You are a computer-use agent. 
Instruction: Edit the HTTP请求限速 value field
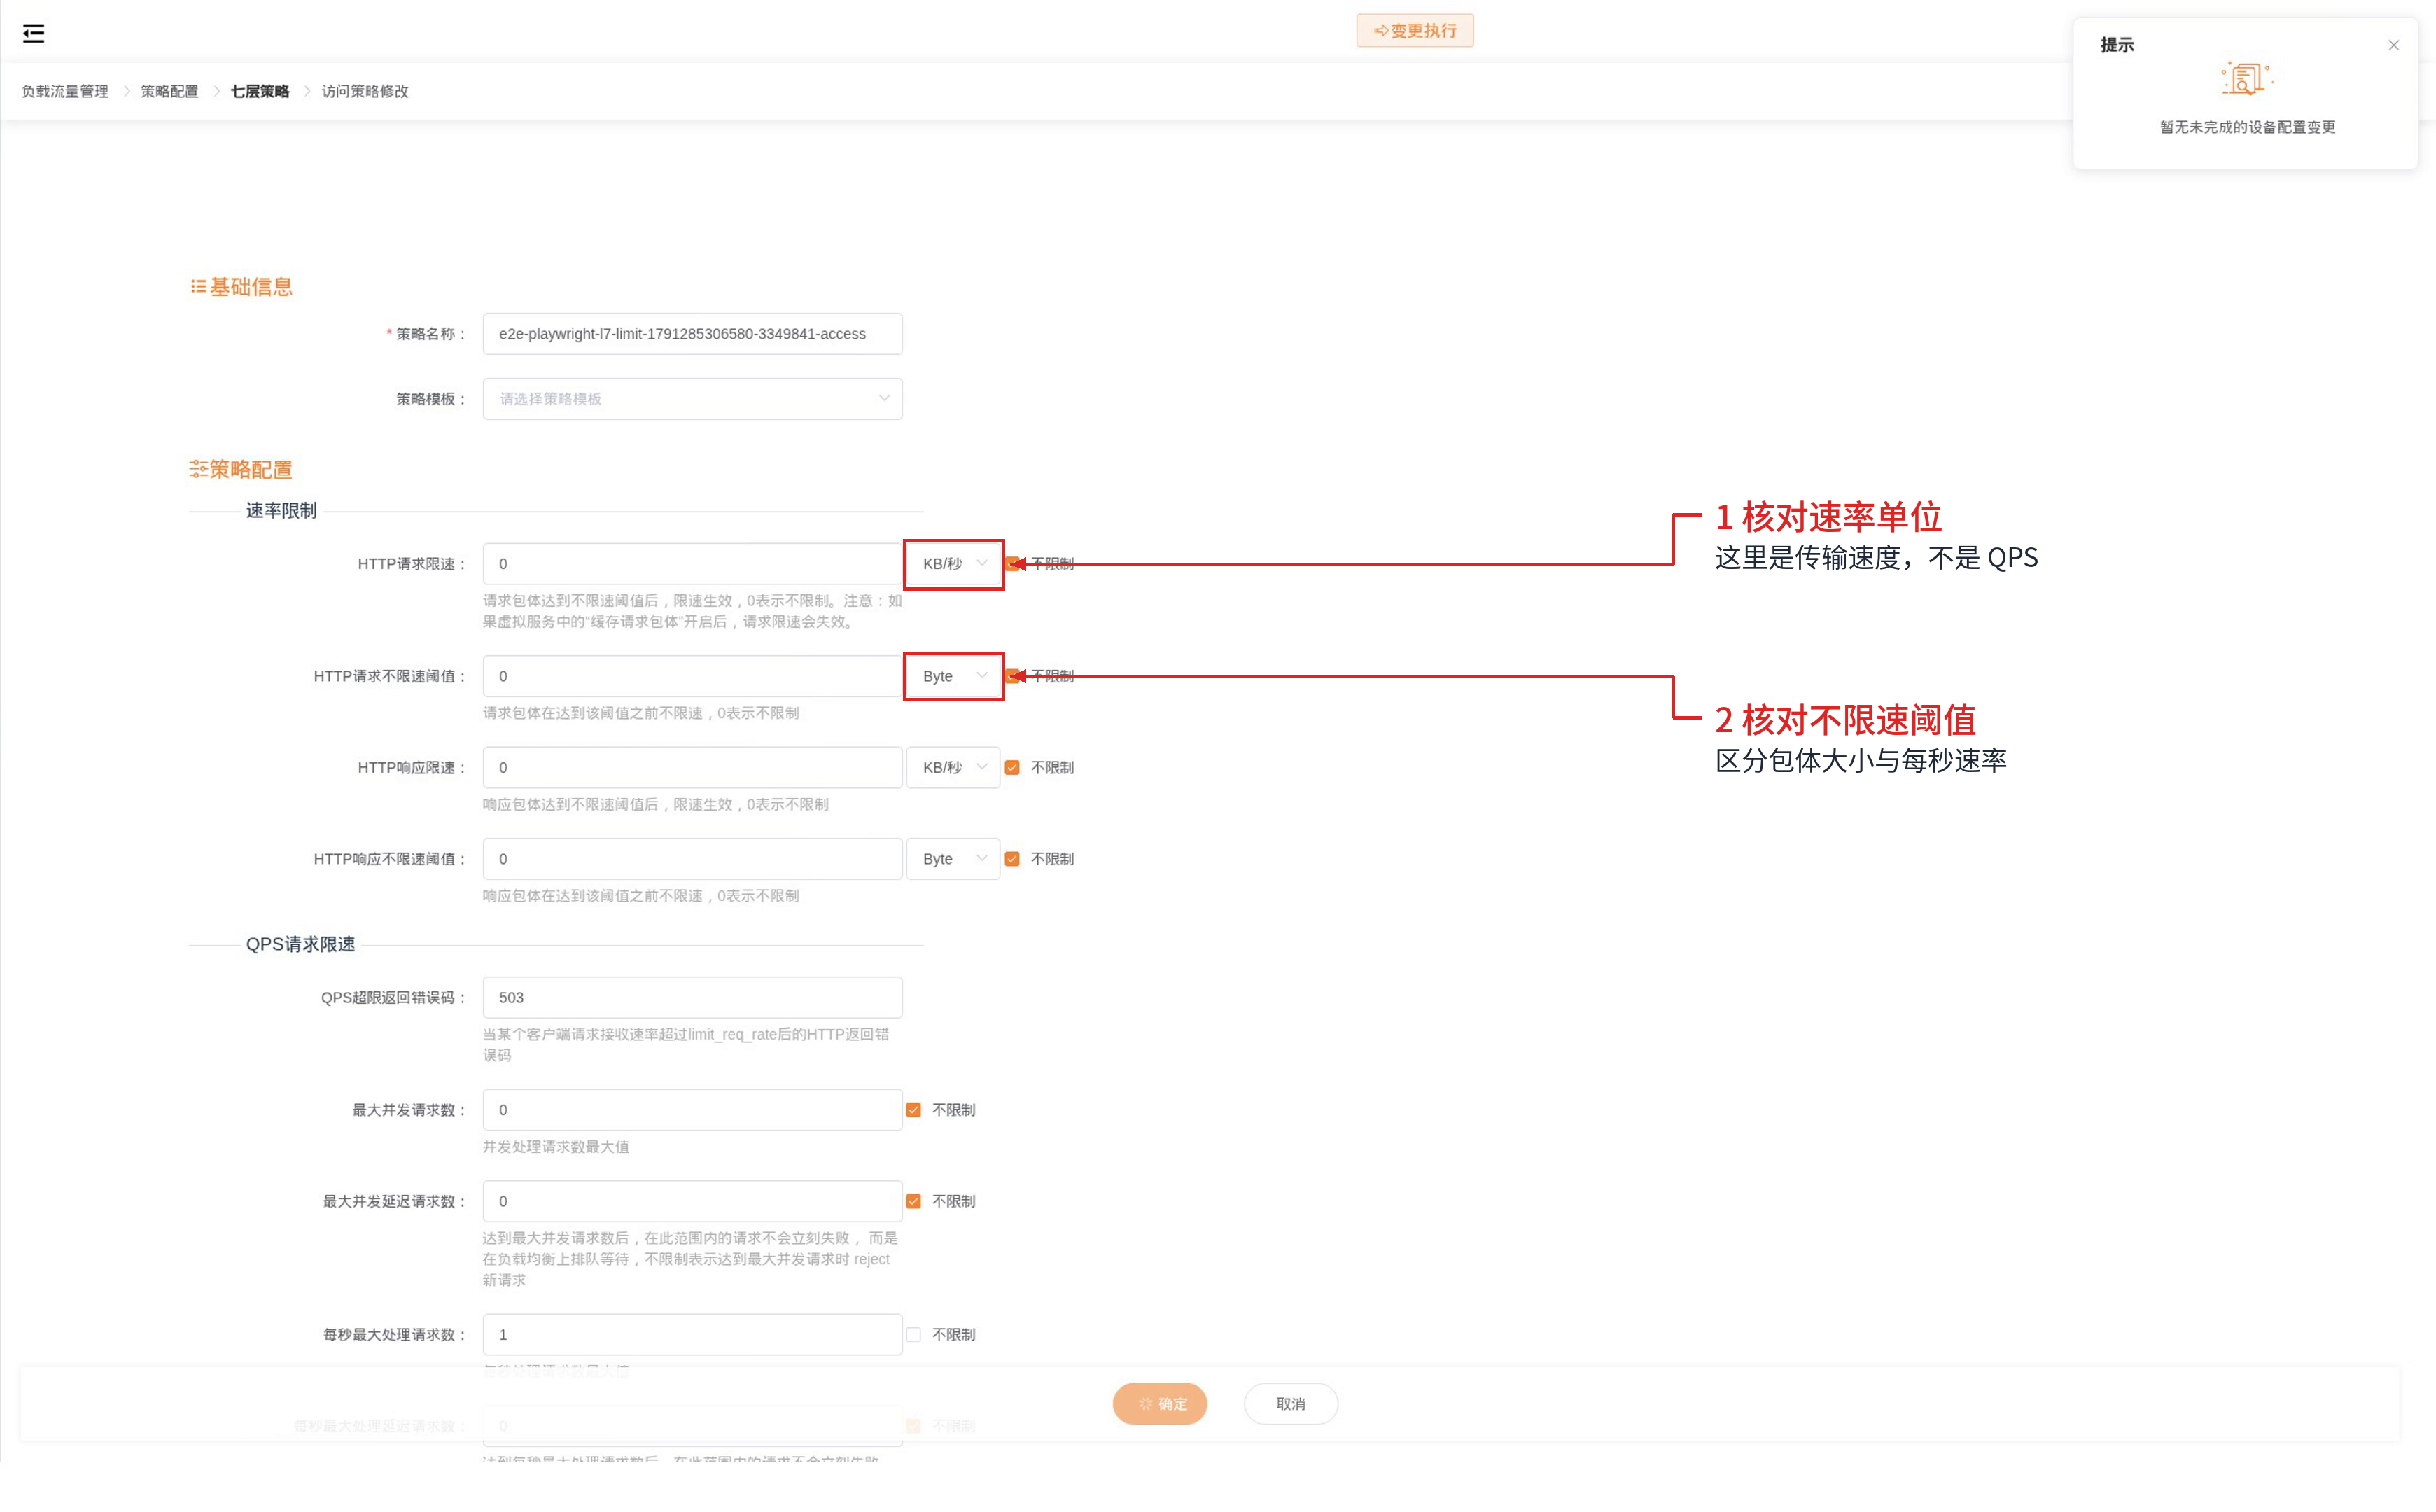click(x=692, y=564)
